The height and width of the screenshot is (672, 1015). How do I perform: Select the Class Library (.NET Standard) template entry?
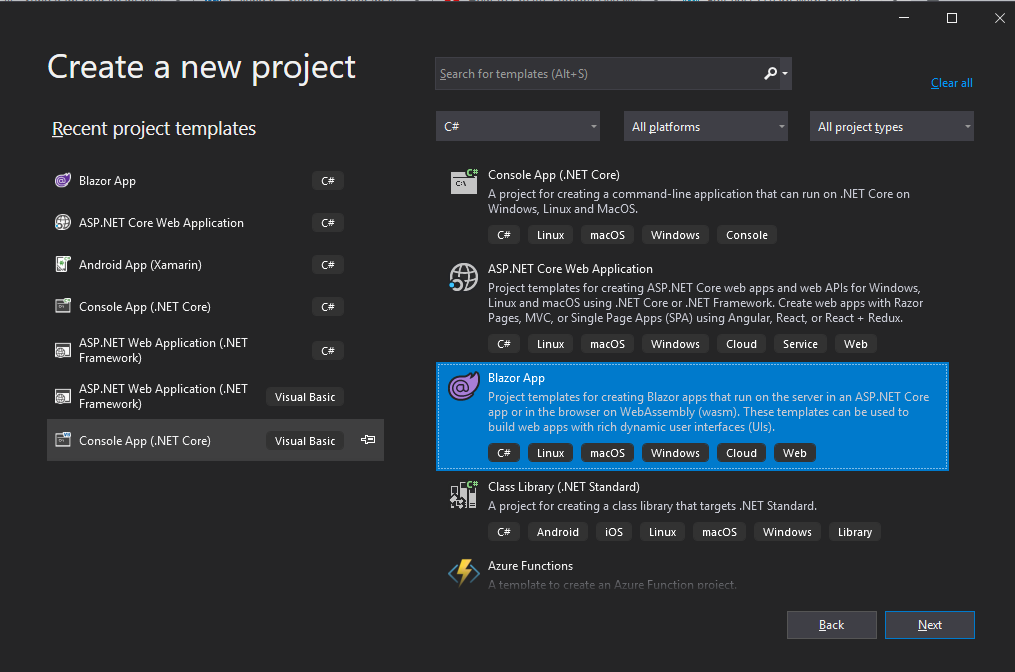(650, 495)
